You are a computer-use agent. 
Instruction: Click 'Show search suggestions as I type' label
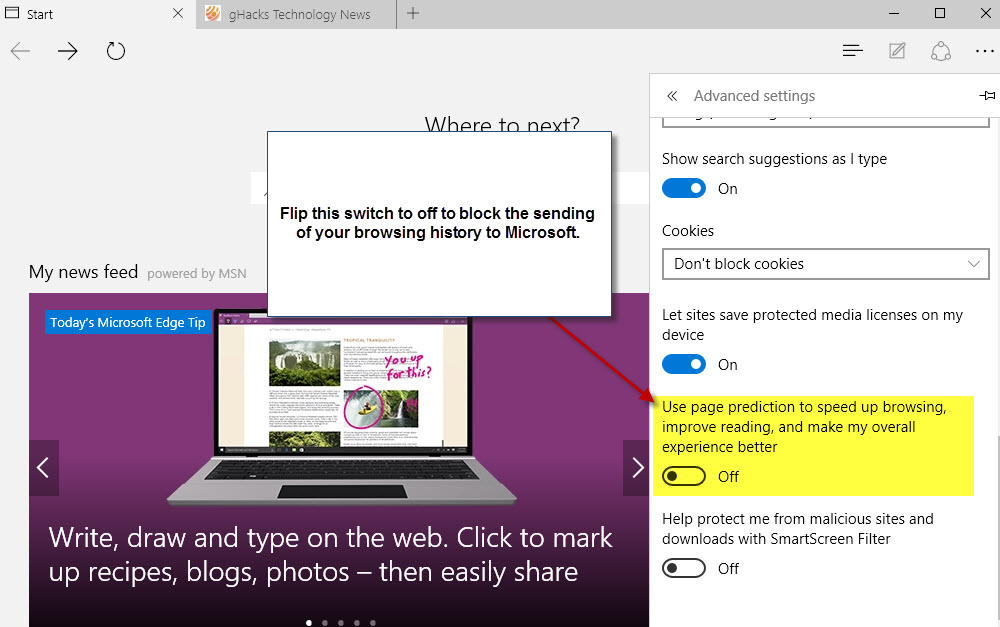(774, 159)
